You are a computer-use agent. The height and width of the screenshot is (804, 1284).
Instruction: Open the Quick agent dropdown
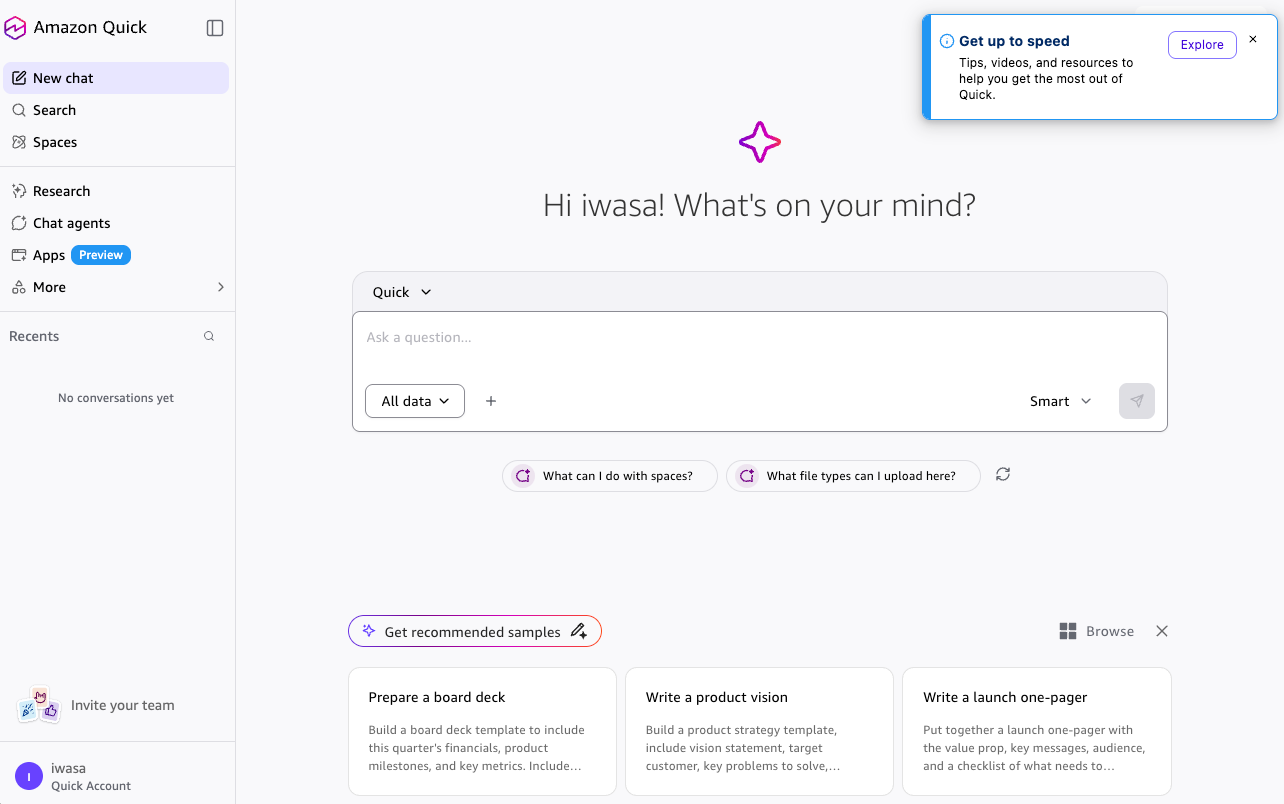(402, 292)
